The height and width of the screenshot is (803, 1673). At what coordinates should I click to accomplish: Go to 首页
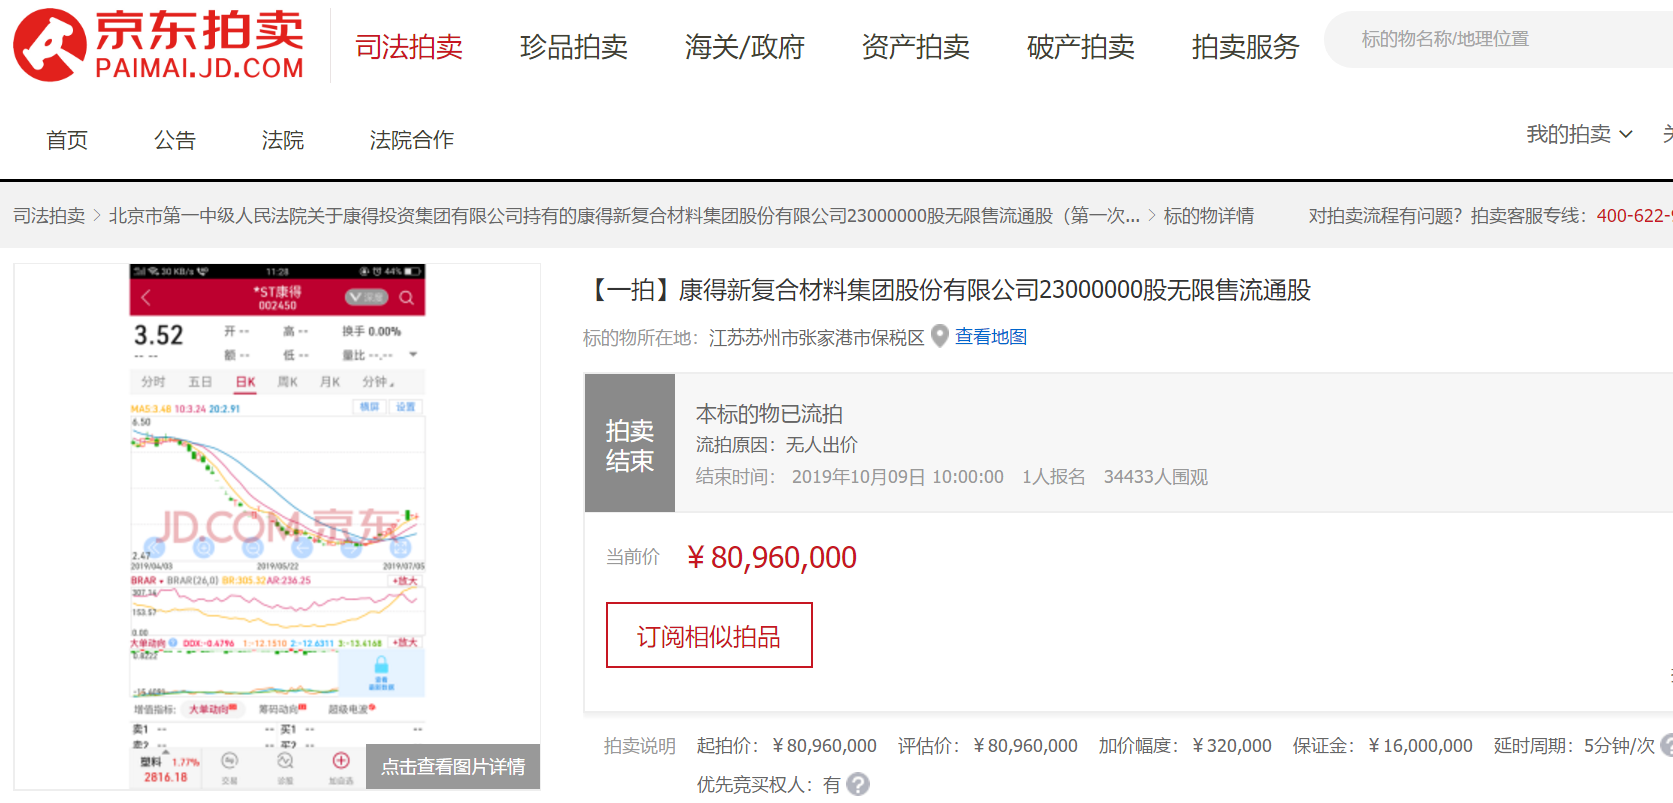pos(67,140)
